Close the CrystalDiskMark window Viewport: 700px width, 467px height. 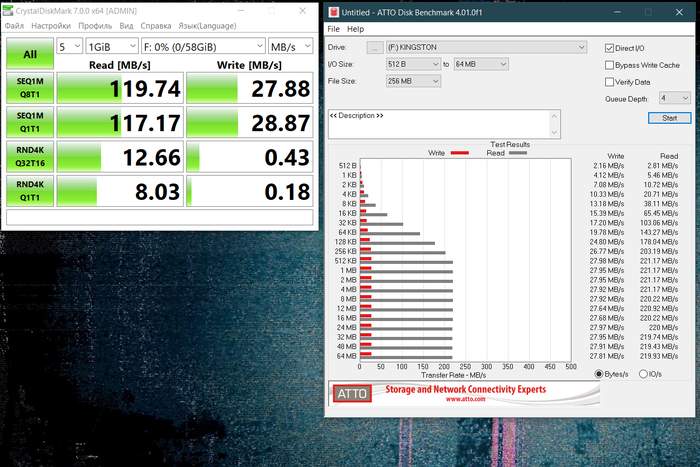[303, 11]
